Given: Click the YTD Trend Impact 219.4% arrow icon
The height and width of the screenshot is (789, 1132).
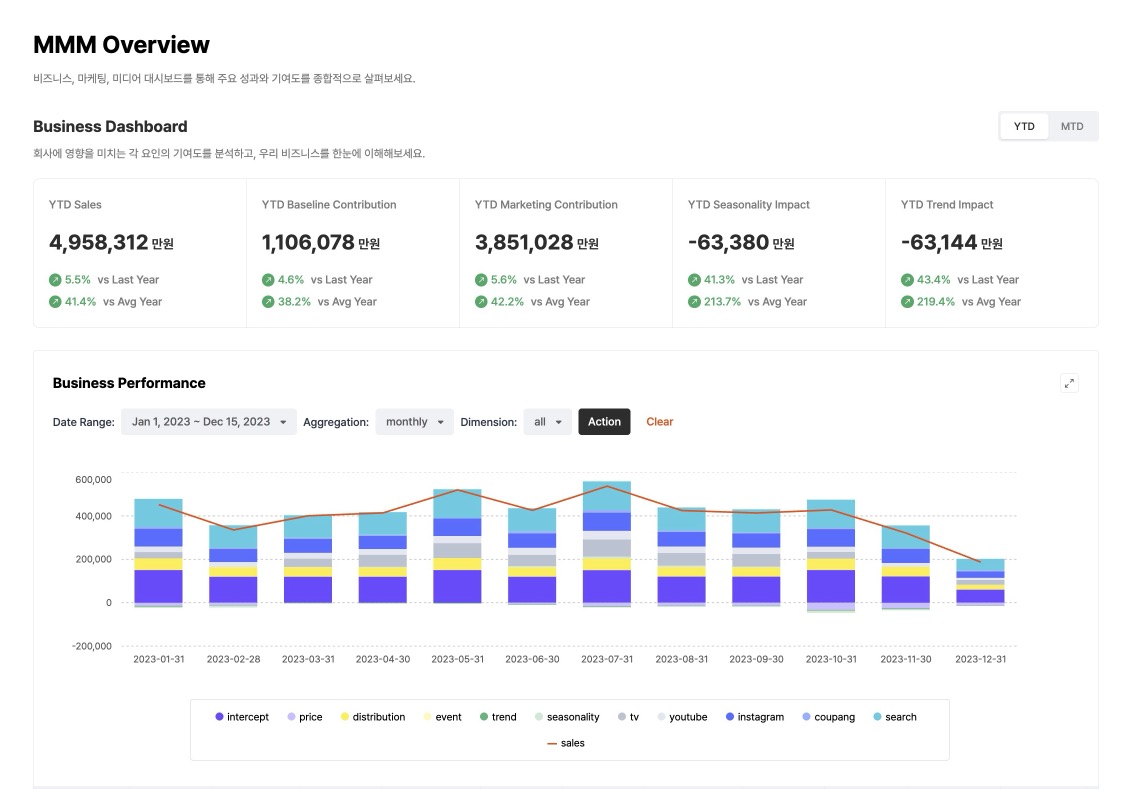Looking at the screenshot, I should click(907, 302).
